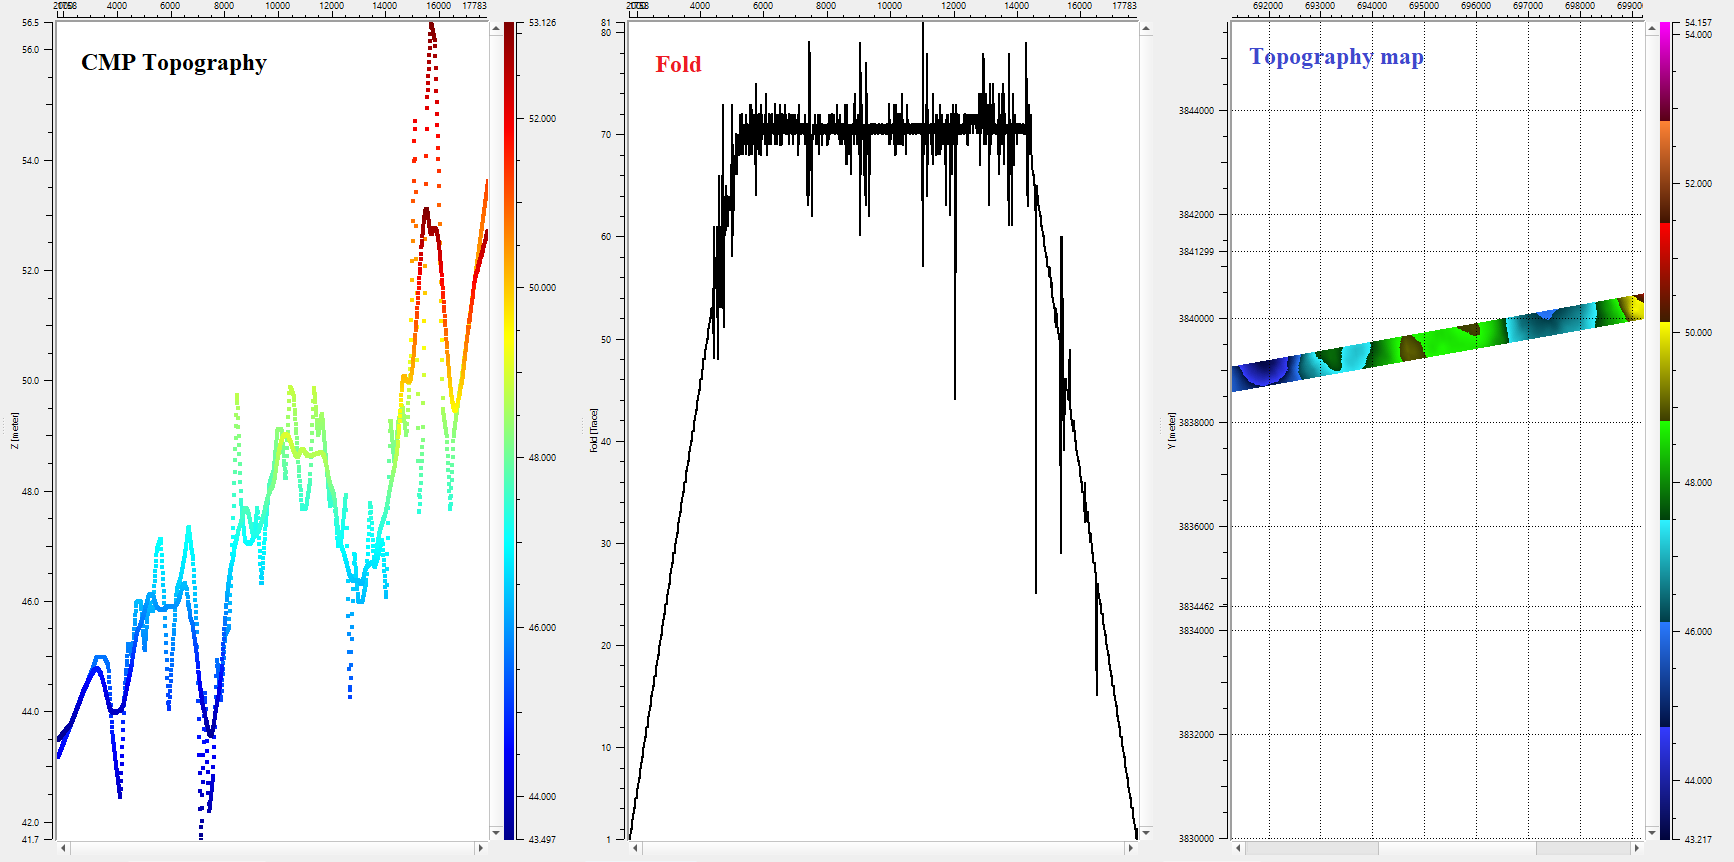Screen dimensions: 1734x862
Task: Click Fold plot's vertical scroll down arrow
Action: (1145, 832)
